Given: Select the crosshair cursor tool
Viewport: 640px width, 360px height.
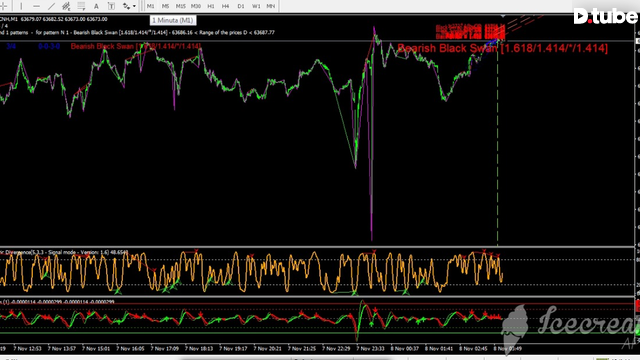Looking at the screenshot, I should coord(4,6).
